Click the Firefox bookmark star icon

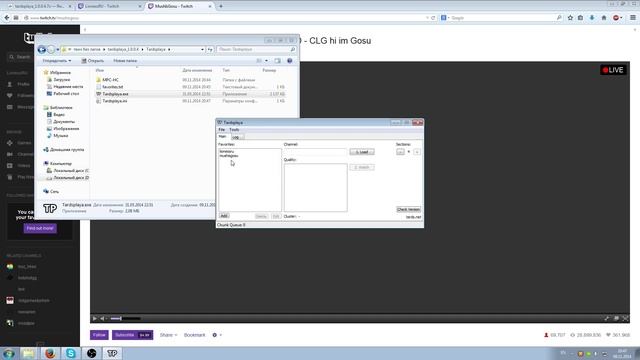coord(570,18)
